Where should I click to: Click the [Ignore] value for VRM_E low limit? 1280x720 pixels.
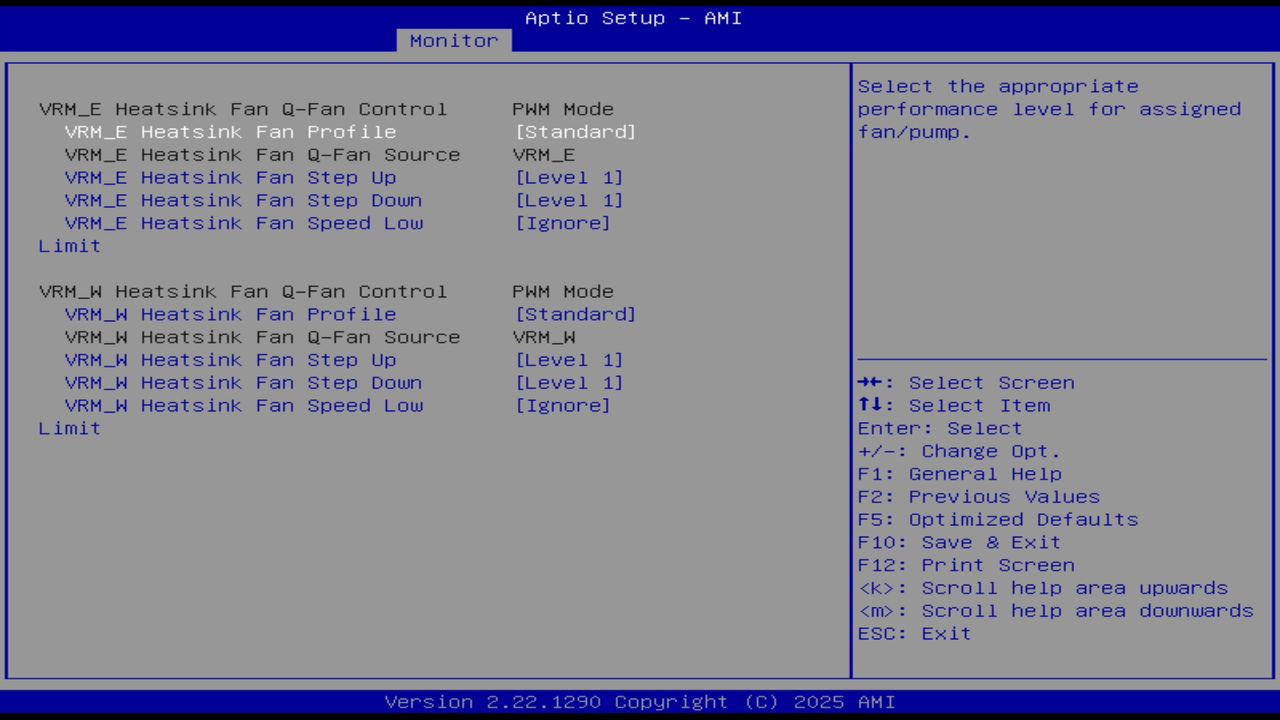tap(563, 223)
